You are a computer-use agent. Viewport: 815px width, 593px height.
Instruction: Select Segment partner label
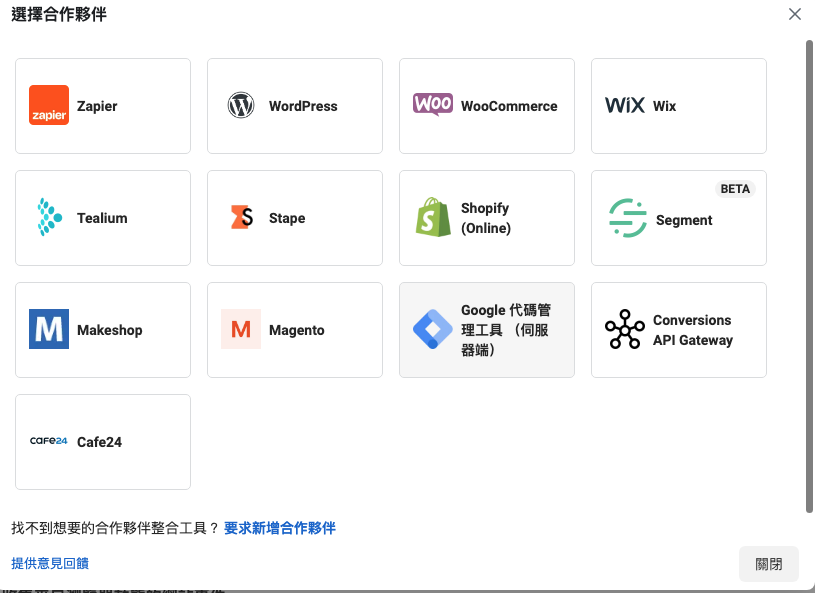(684, 220)
